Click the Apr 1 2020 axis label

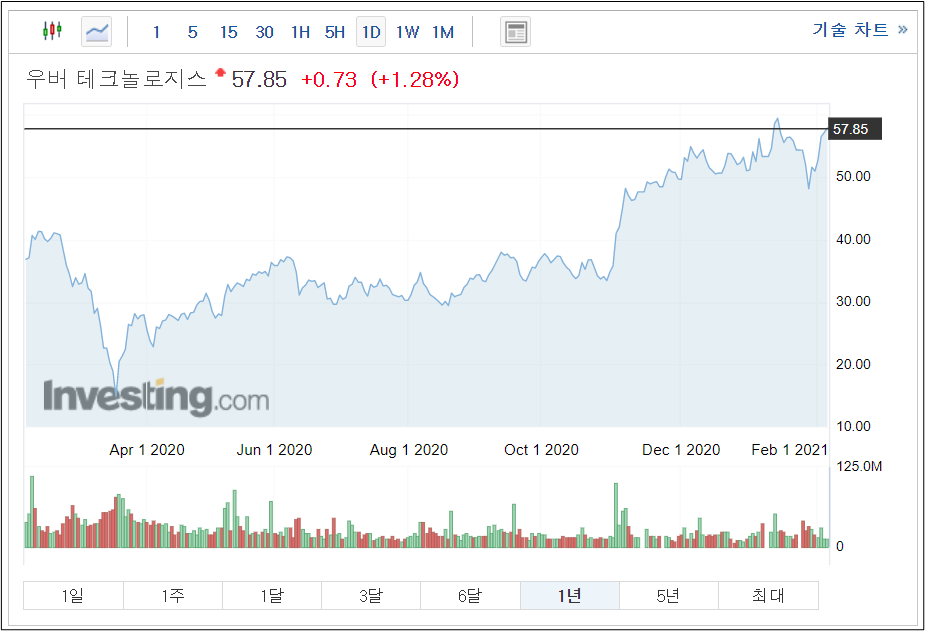(147, 450)
